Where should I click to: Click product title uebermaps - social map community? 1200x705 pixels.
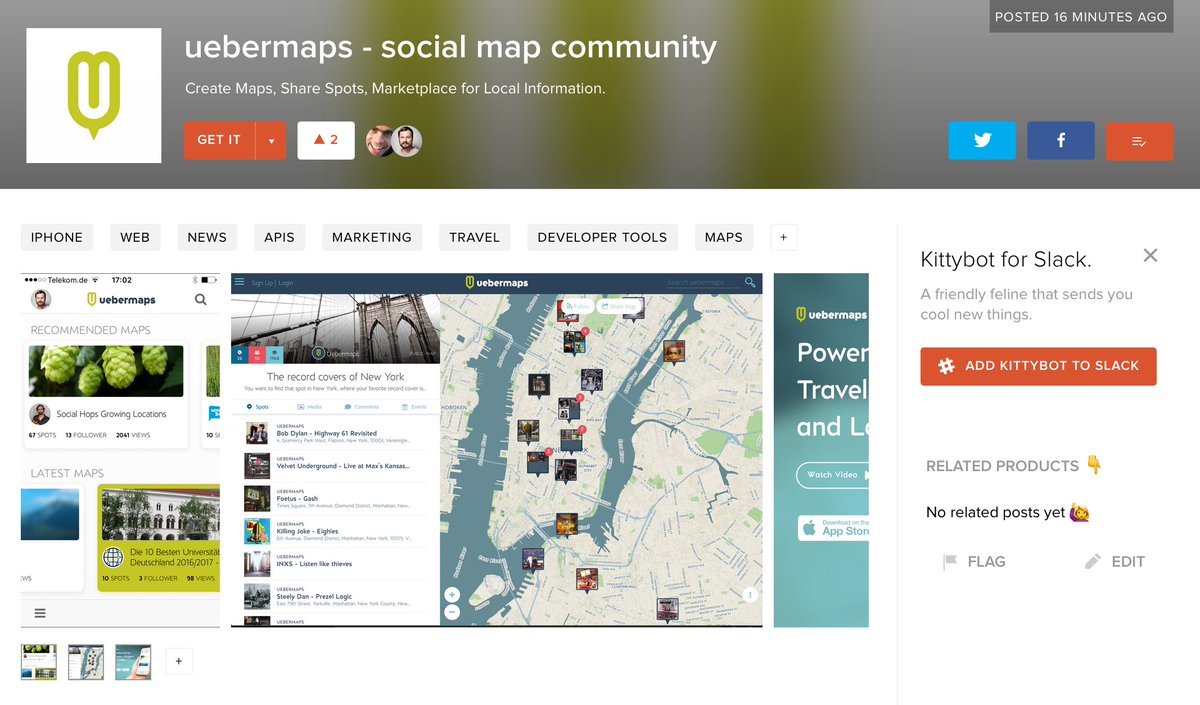(x=451, y=47)
